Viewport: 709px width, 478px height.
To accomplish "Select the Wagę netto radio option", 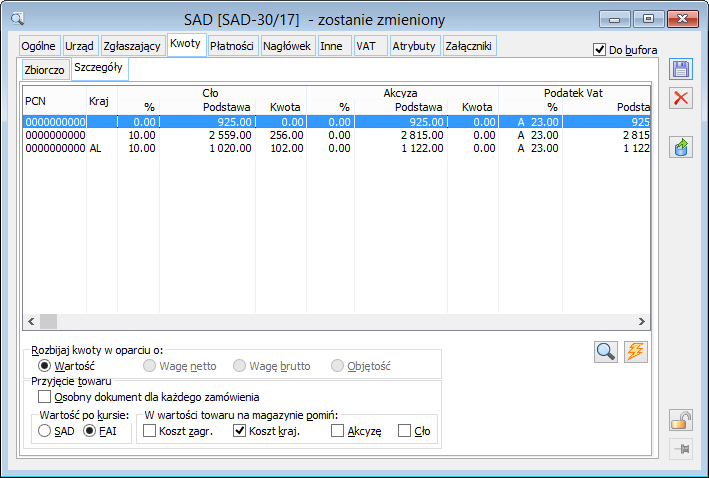I will click(x=149, y=365).
